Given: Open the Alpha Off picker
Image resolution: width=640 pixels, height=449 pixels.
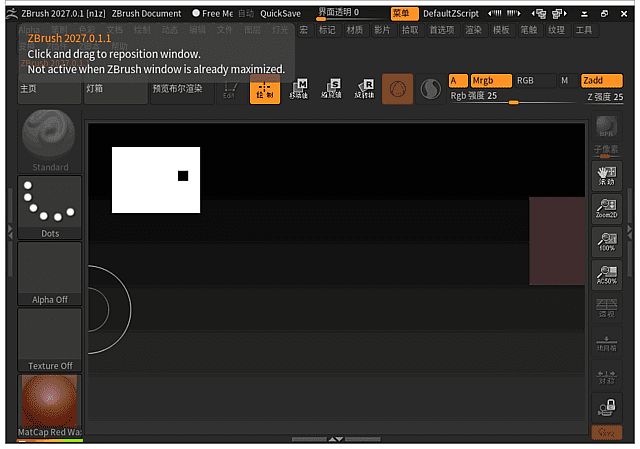Looking at the screenshot, I should pyautogui.click(x=49, y=273).
